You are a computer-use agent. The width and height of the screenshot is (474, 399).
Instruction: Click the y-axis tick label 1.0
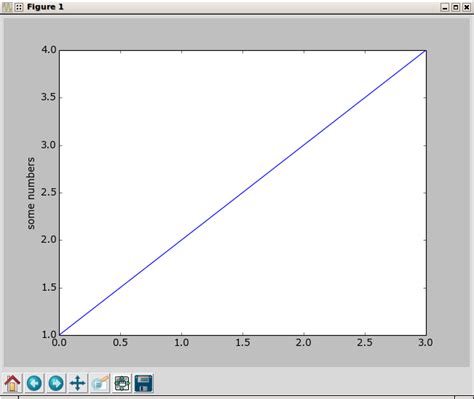coord(49,335)
